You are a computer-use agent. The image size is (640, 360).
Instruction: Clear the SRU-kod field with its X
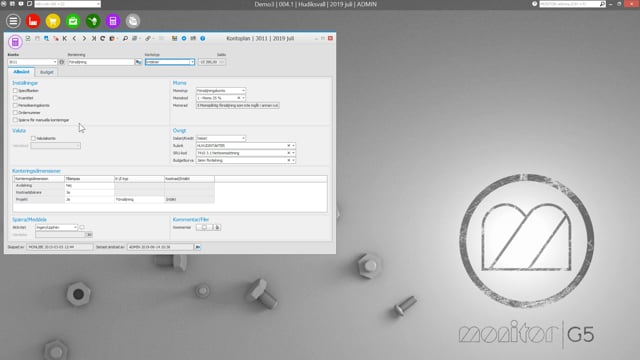289,153
